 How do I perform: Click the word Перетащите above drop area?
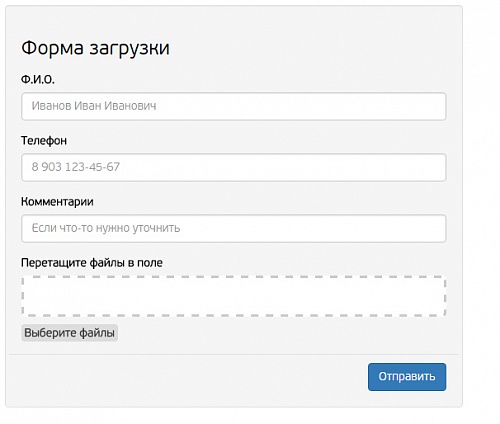click(54, 263)
